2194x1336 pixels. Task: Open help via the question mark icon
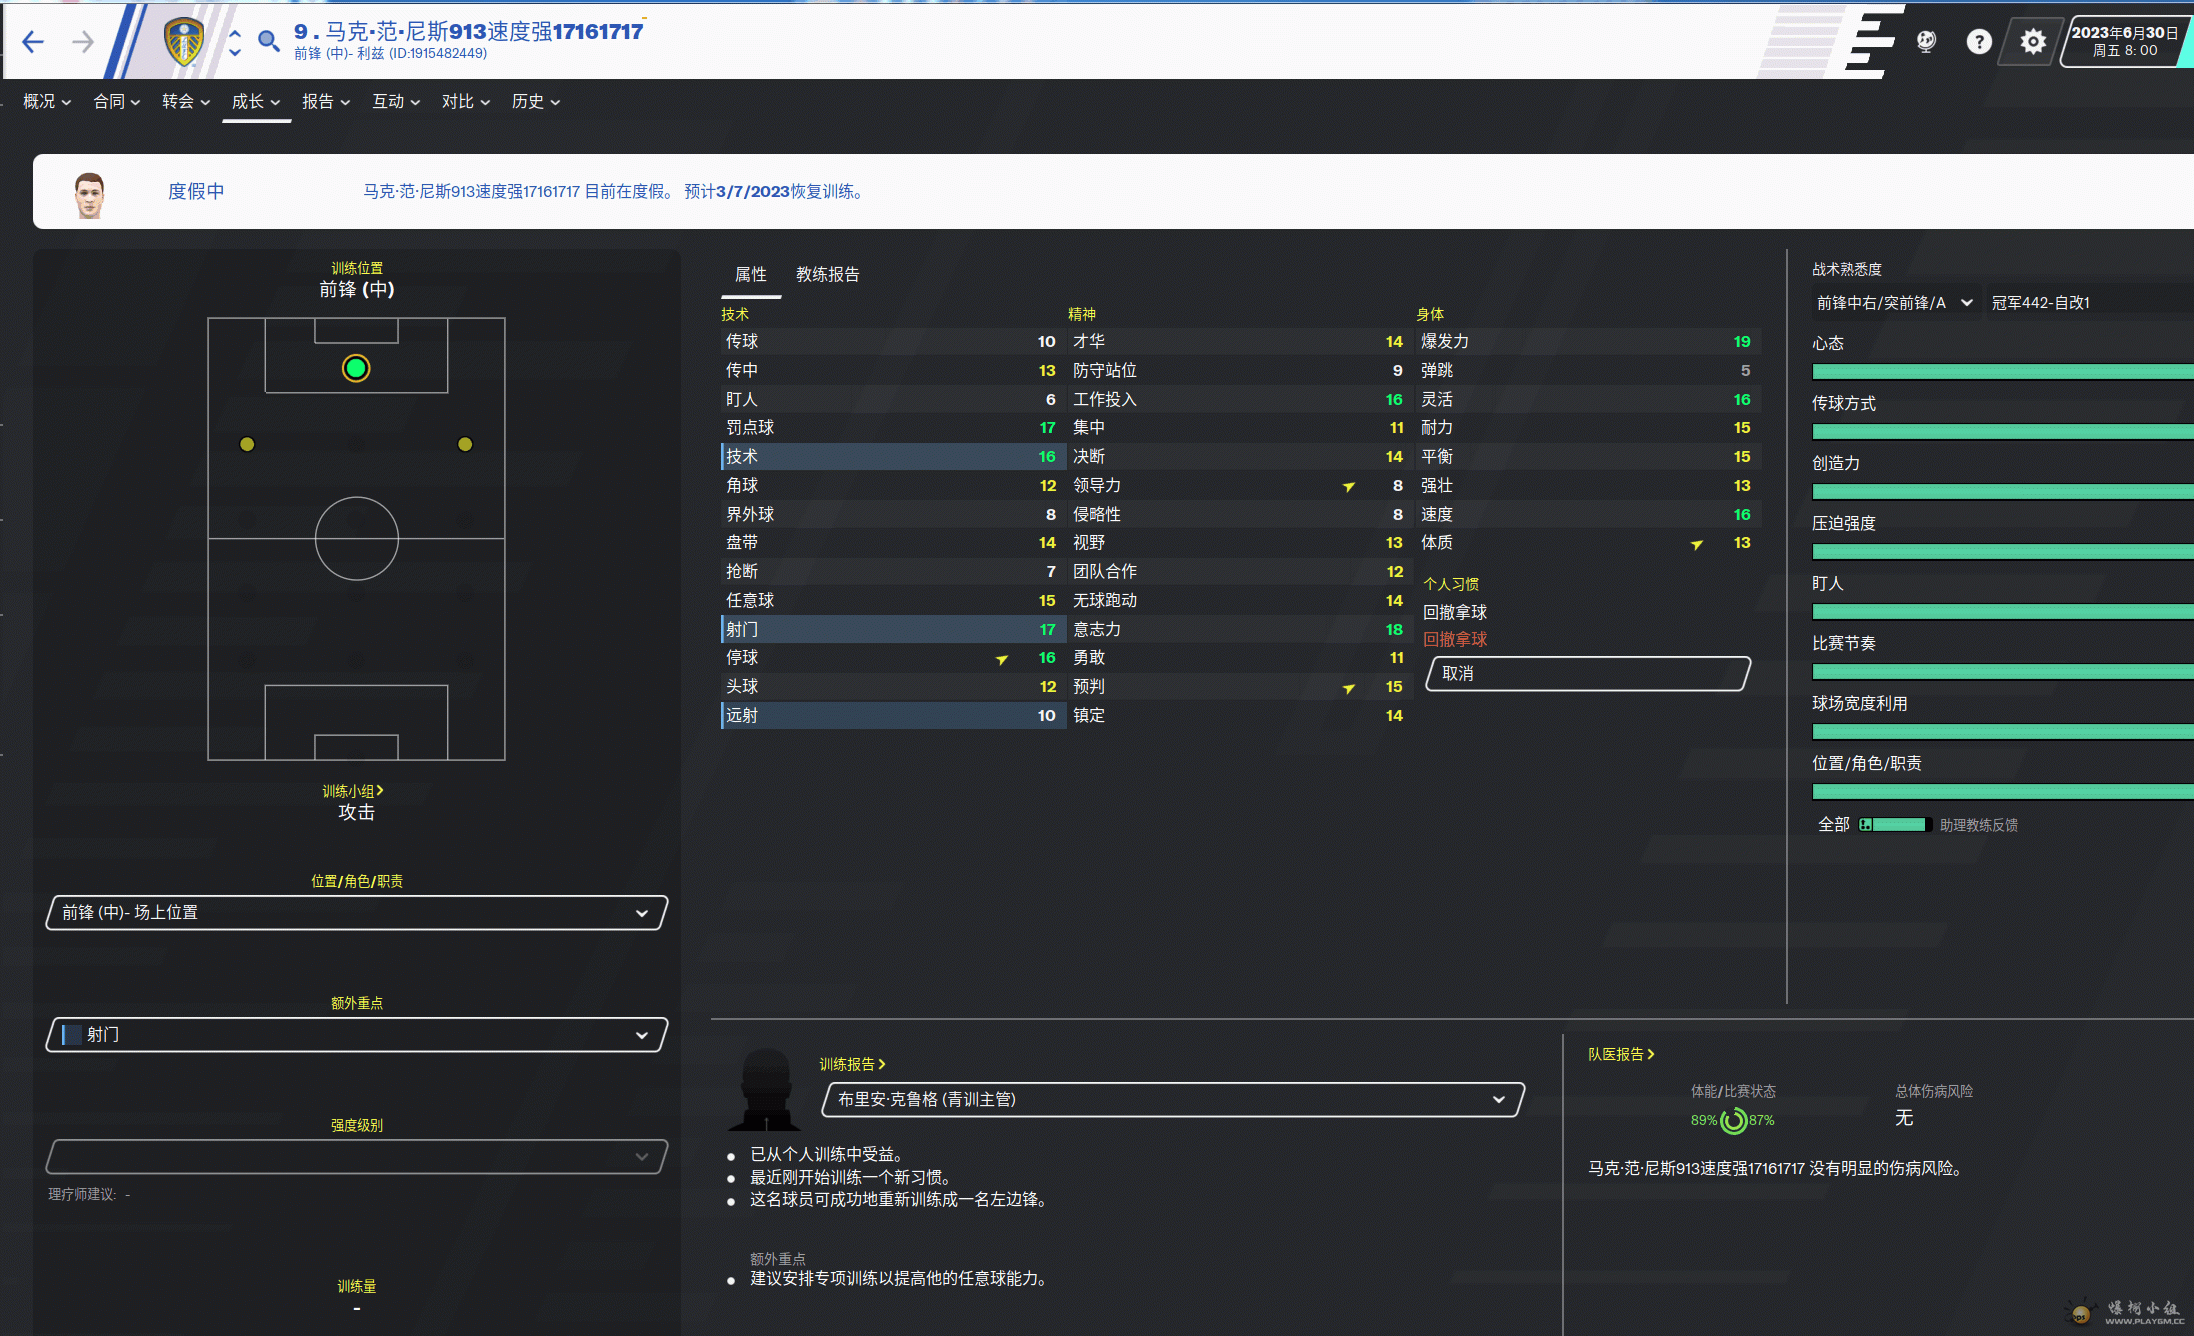1978,41
